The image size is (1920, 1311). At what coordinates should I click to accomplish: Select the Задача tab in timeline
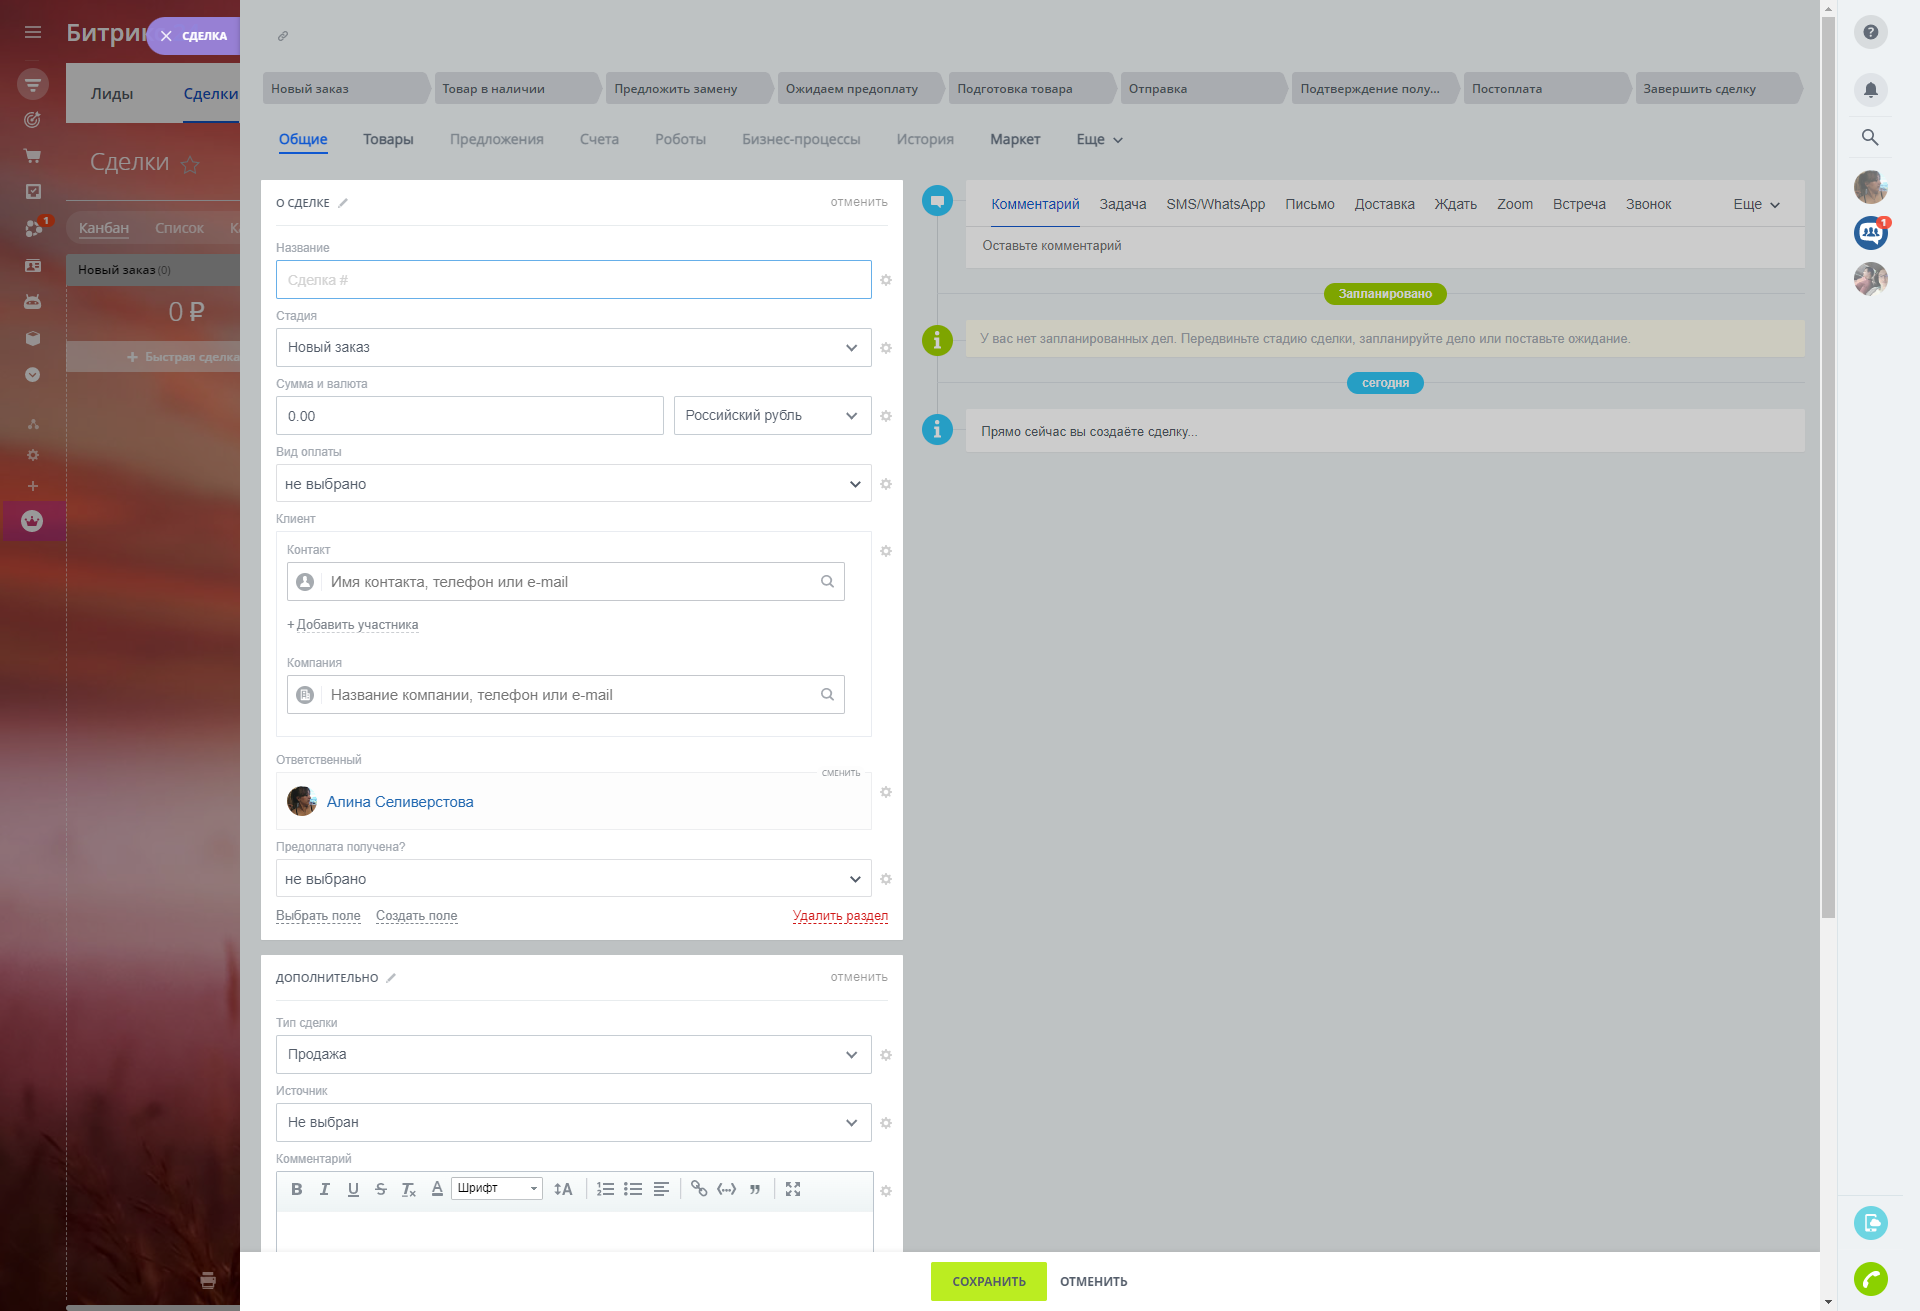(x=1122, y=204)
